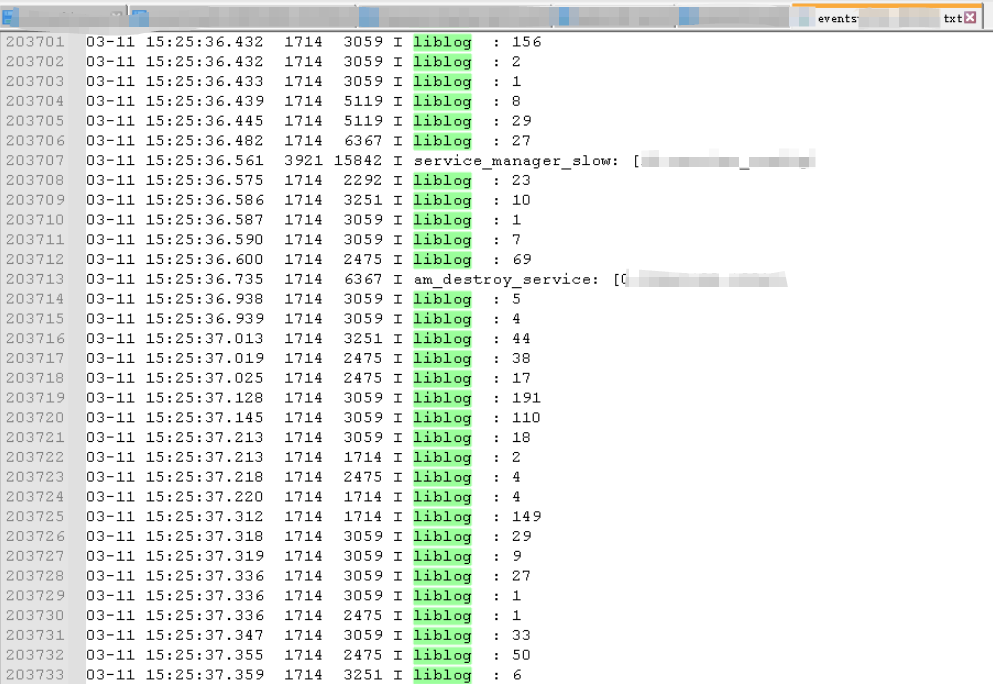993x684 pixels.
Task: Click value 110 on line 203720
Action: [x=526, y=417]
